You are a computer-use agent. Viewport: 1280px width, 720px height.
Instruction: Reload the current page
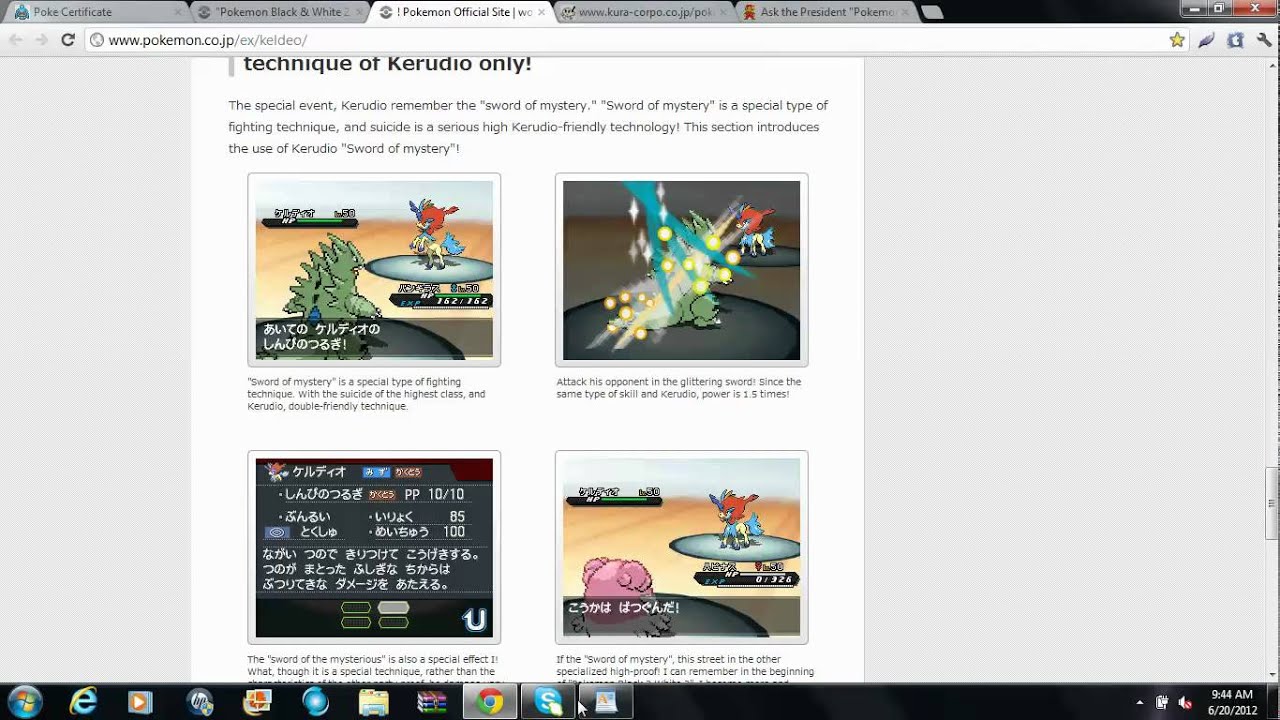[68, 40]
